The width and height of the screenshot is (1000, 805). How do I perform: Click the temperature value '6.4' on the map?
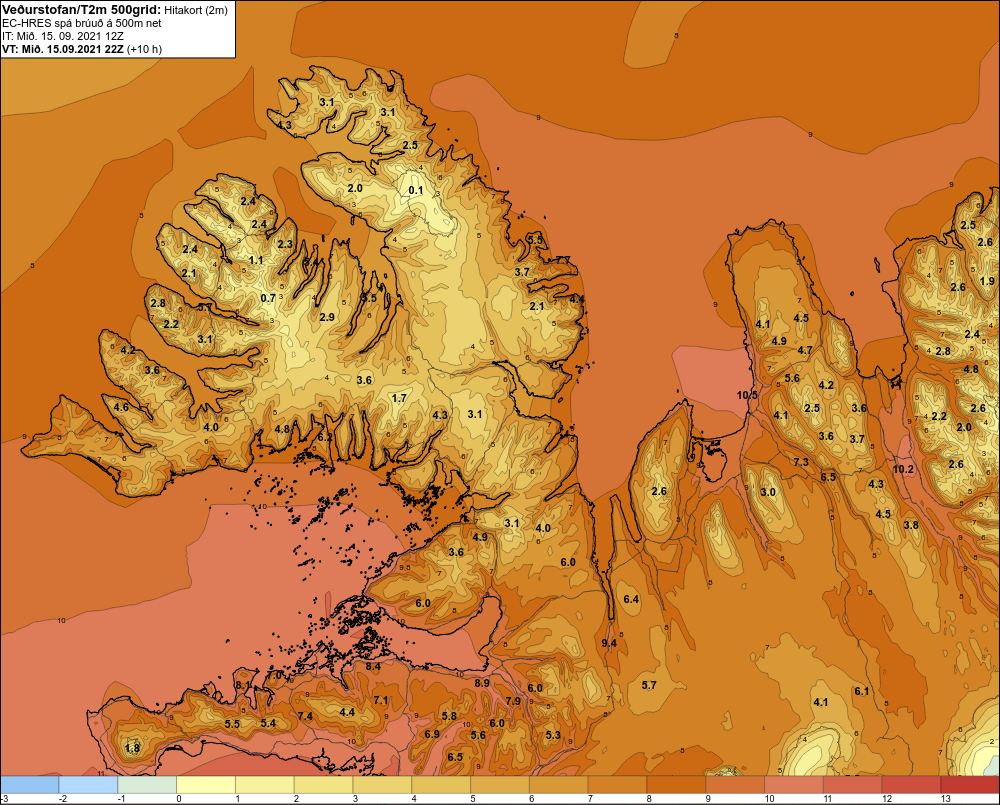click(x=631, y=599)
